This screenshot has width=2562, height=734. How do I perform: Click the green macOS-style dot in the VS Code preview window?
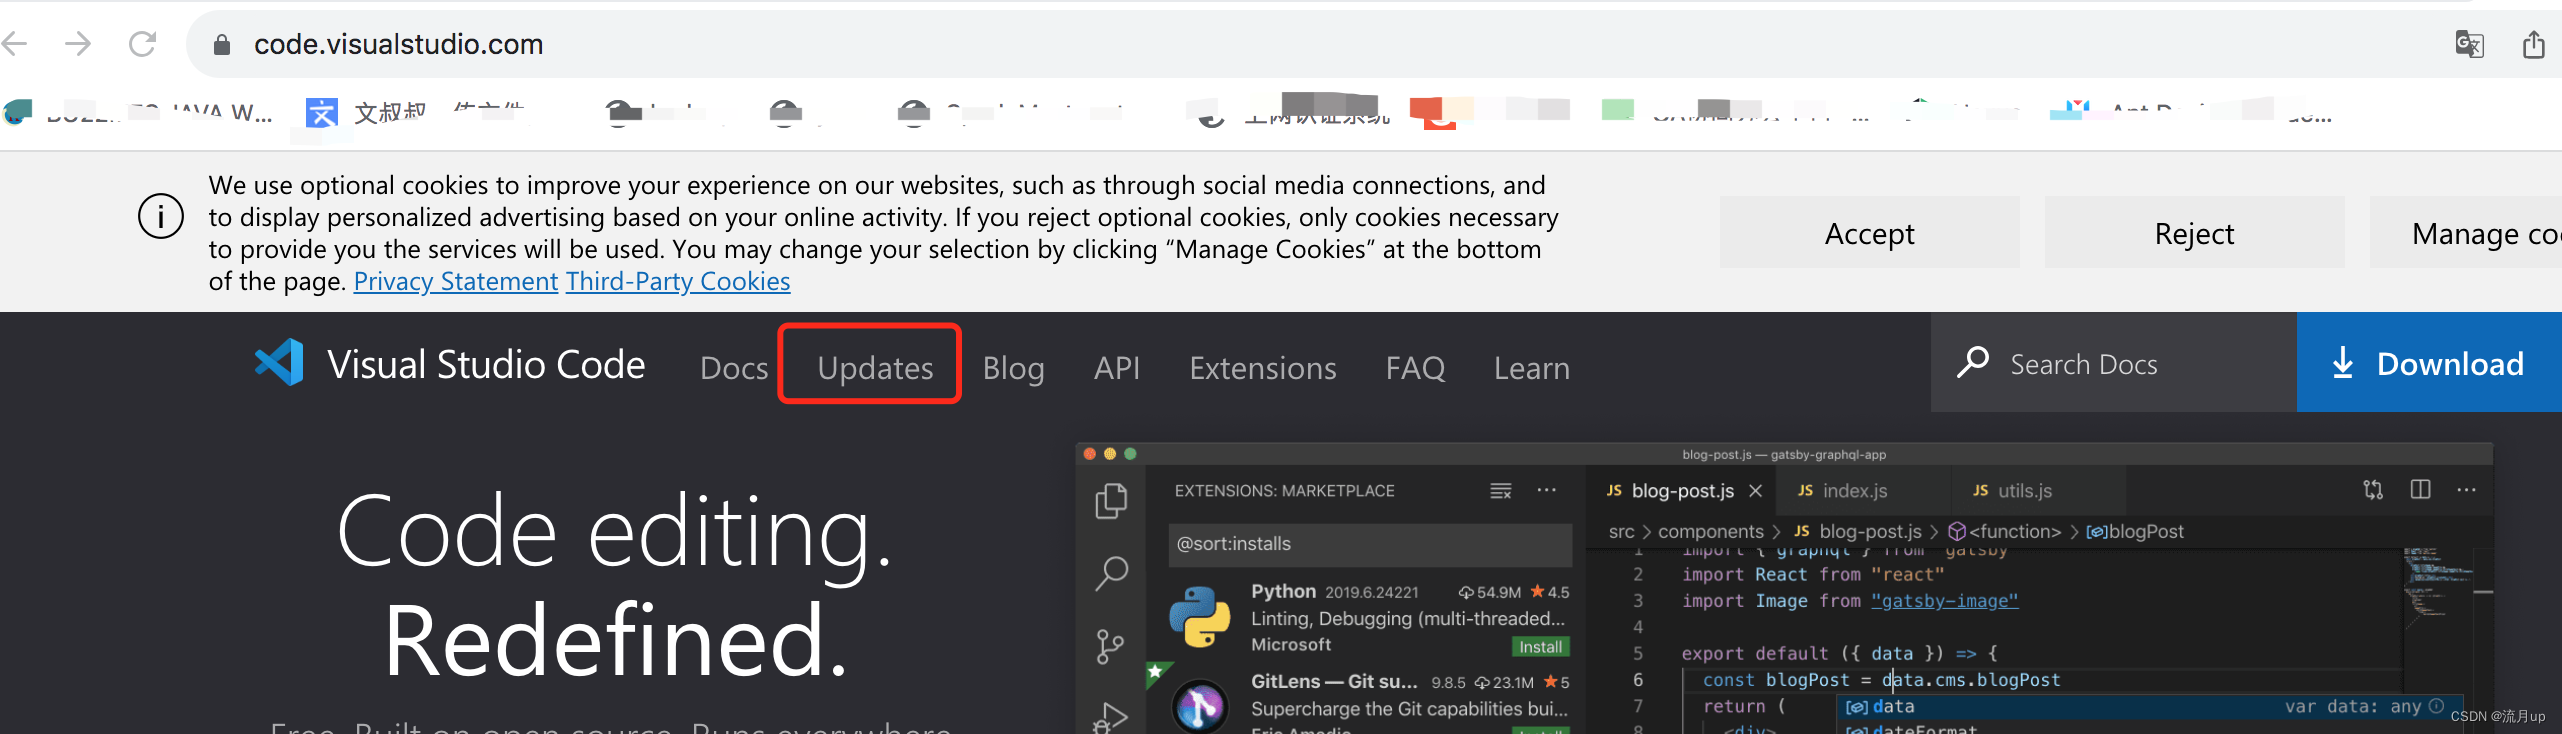[x=1130, y=454]
